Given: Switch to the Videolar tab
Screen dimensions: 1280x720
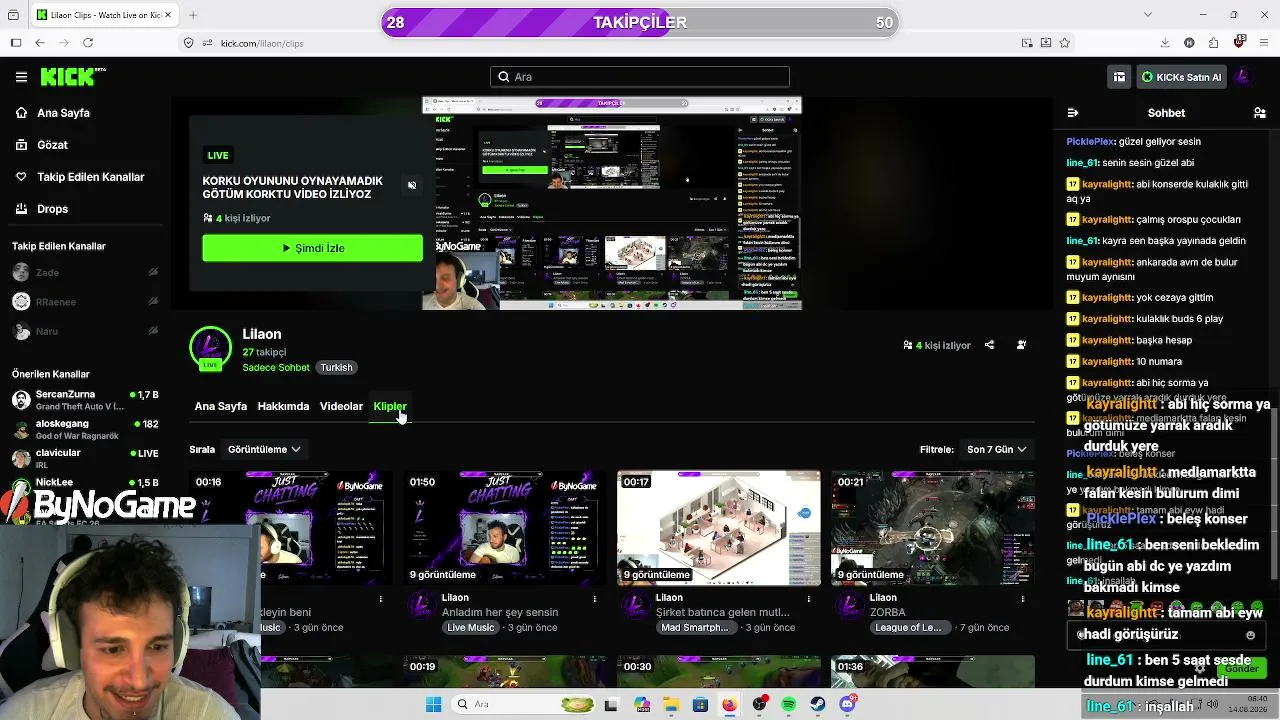Looking at the screenshot, I should coord(341,407).
